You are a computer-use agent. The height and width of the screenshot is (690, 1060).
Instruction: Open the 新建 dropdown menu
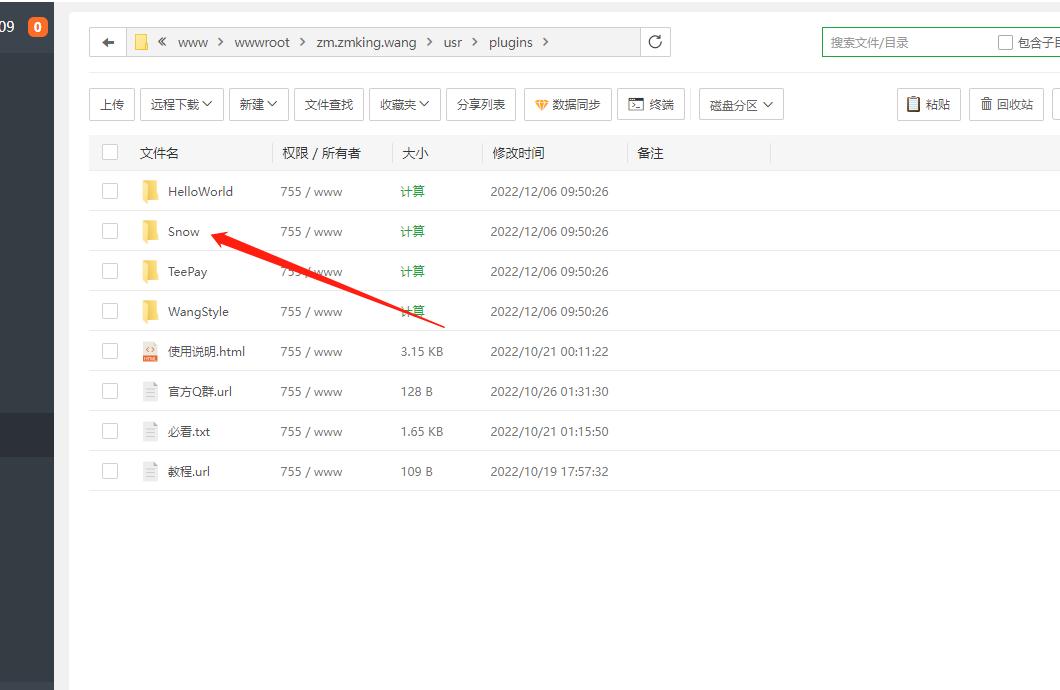[258, 104]
